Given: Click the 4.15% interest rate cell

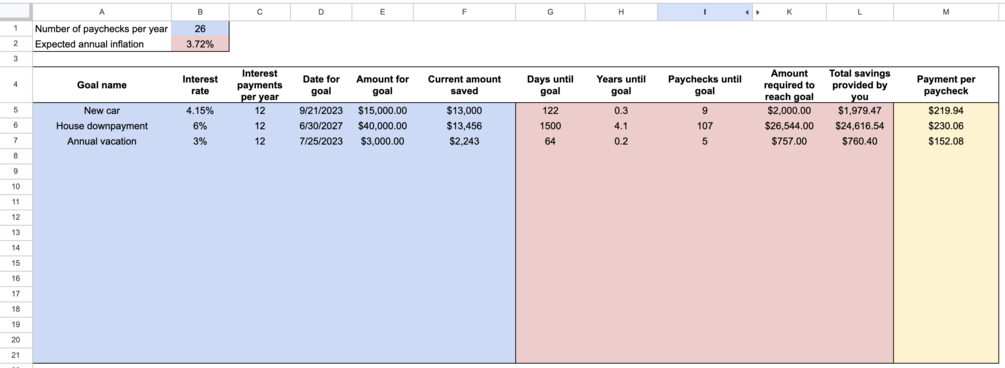Looking at the screenshot, I should 200,110.
